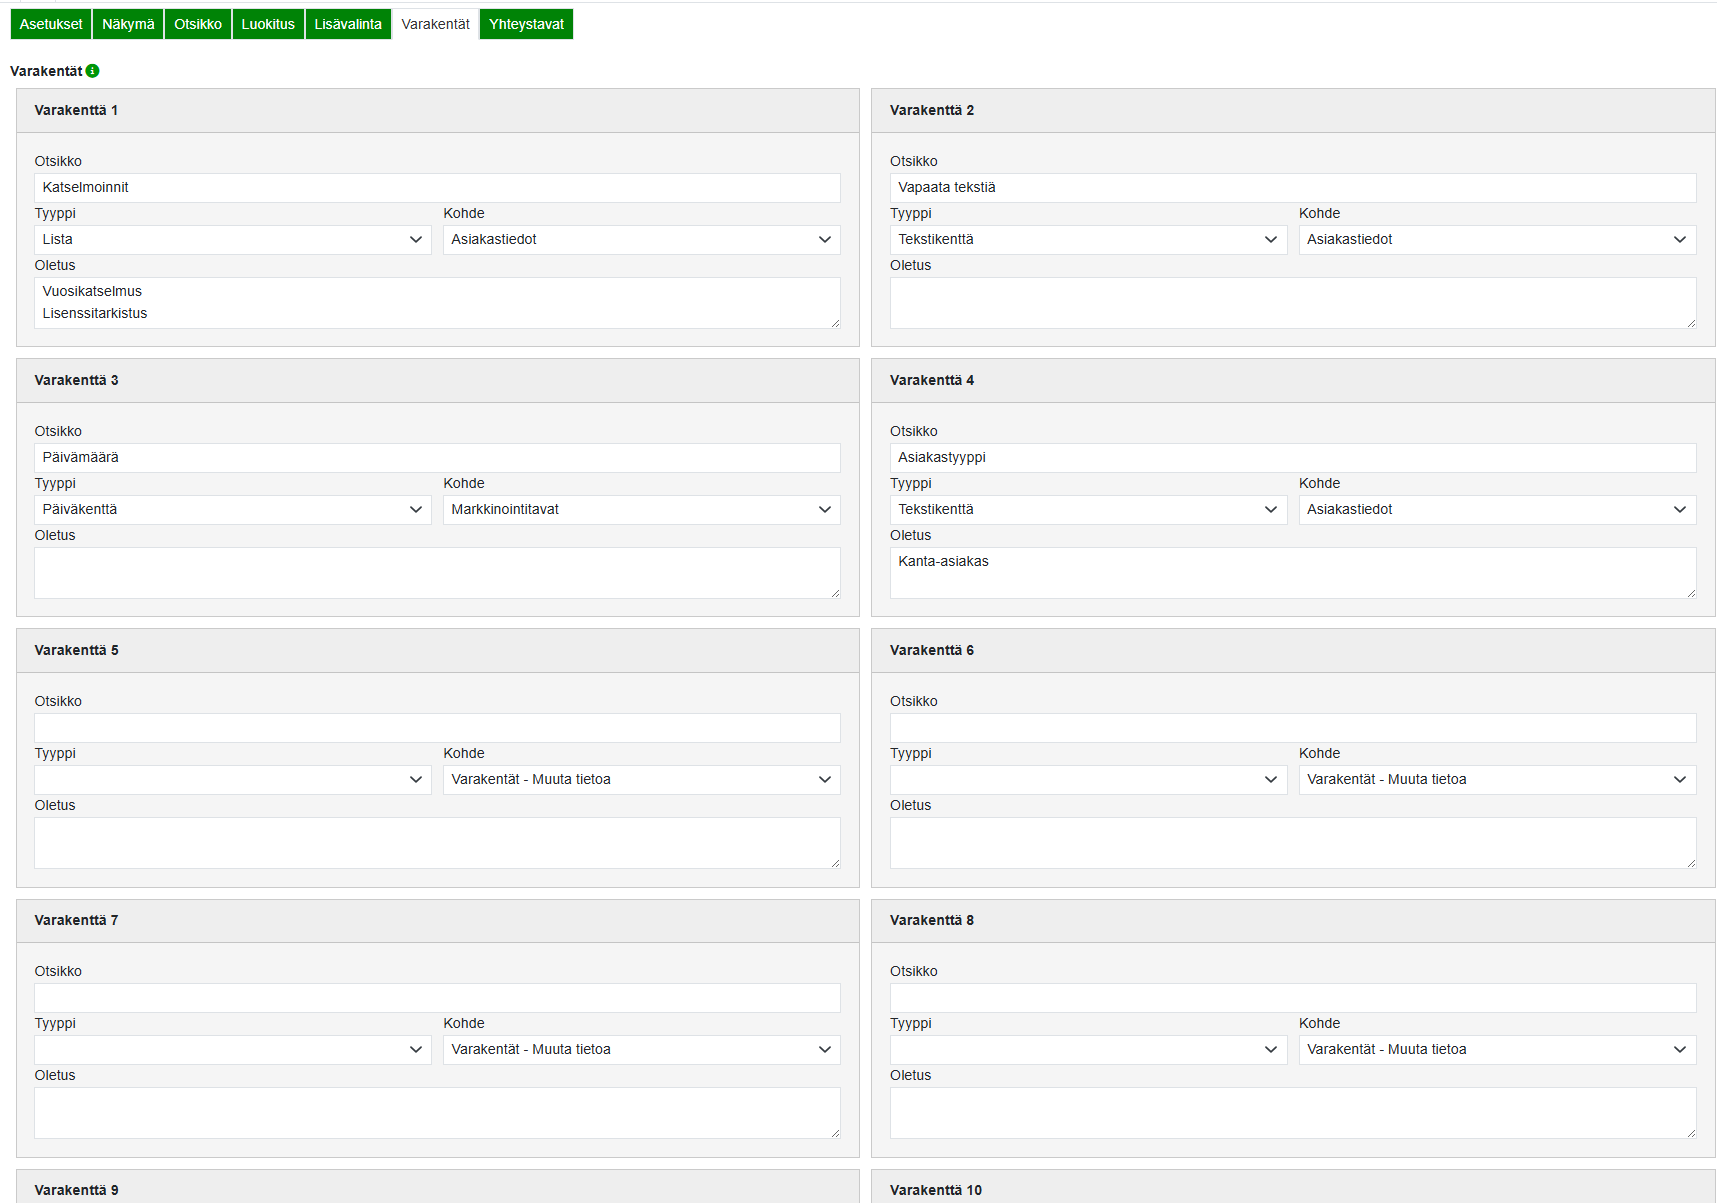The width and height of the screenshot is (1717, 1203).
Task: Select the Lisävalinta tab
Action: tap(348, 24)
